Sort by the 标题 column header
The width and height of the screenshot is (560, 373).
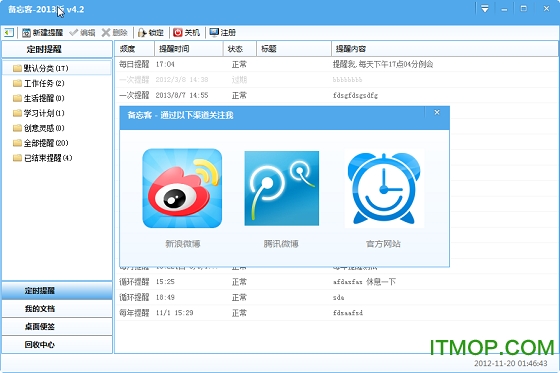click(x=294, y=49)
